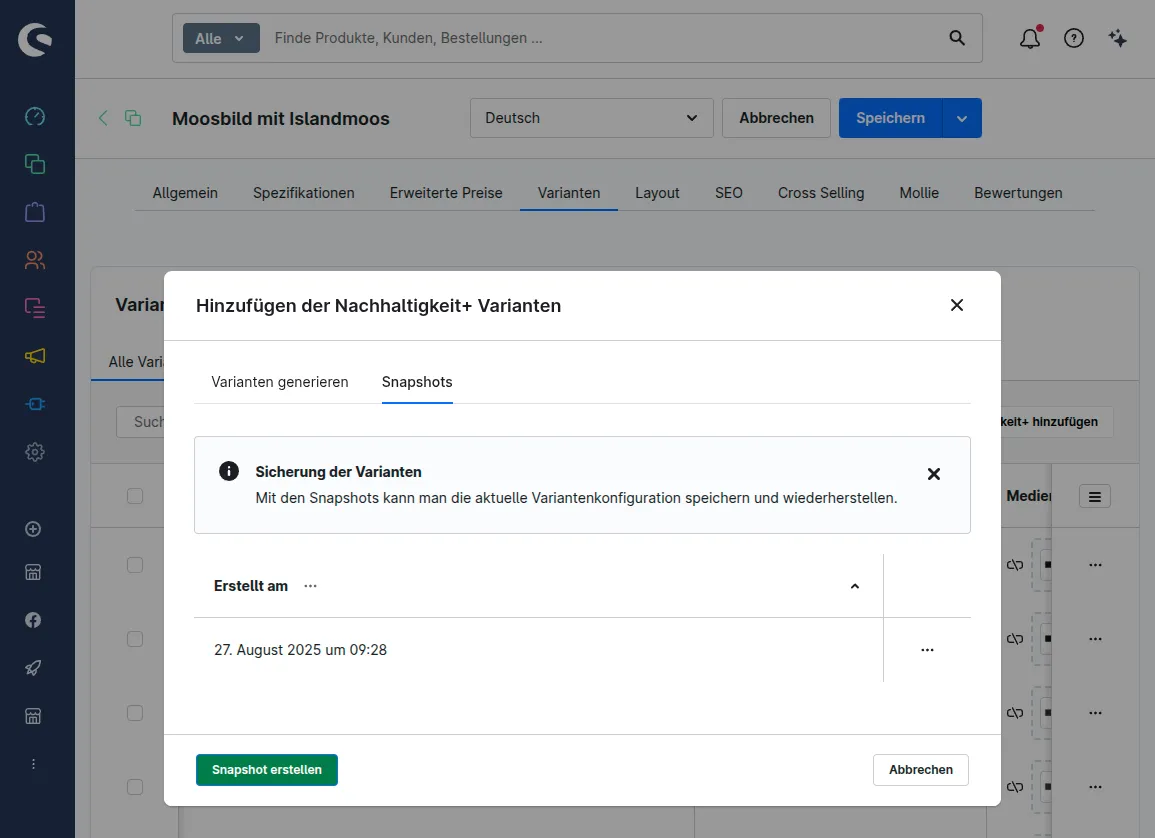
Task: Open the Alle search scope dropdown
Action: click(221, 38)
